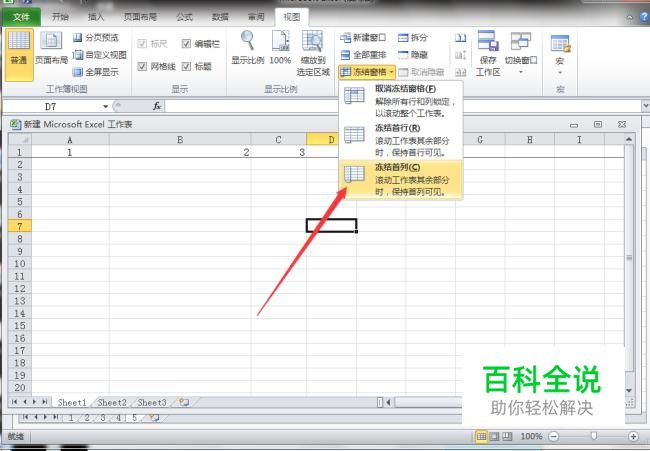650x451 pixels.
Task: Click status bar Page Break Preview icon
Action: [x=507, y=436]
